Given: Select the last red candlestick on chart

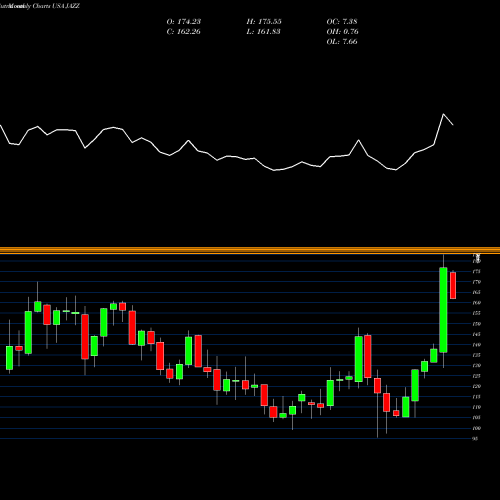Looking at the screenshot, I should click(x=453, y=285).
